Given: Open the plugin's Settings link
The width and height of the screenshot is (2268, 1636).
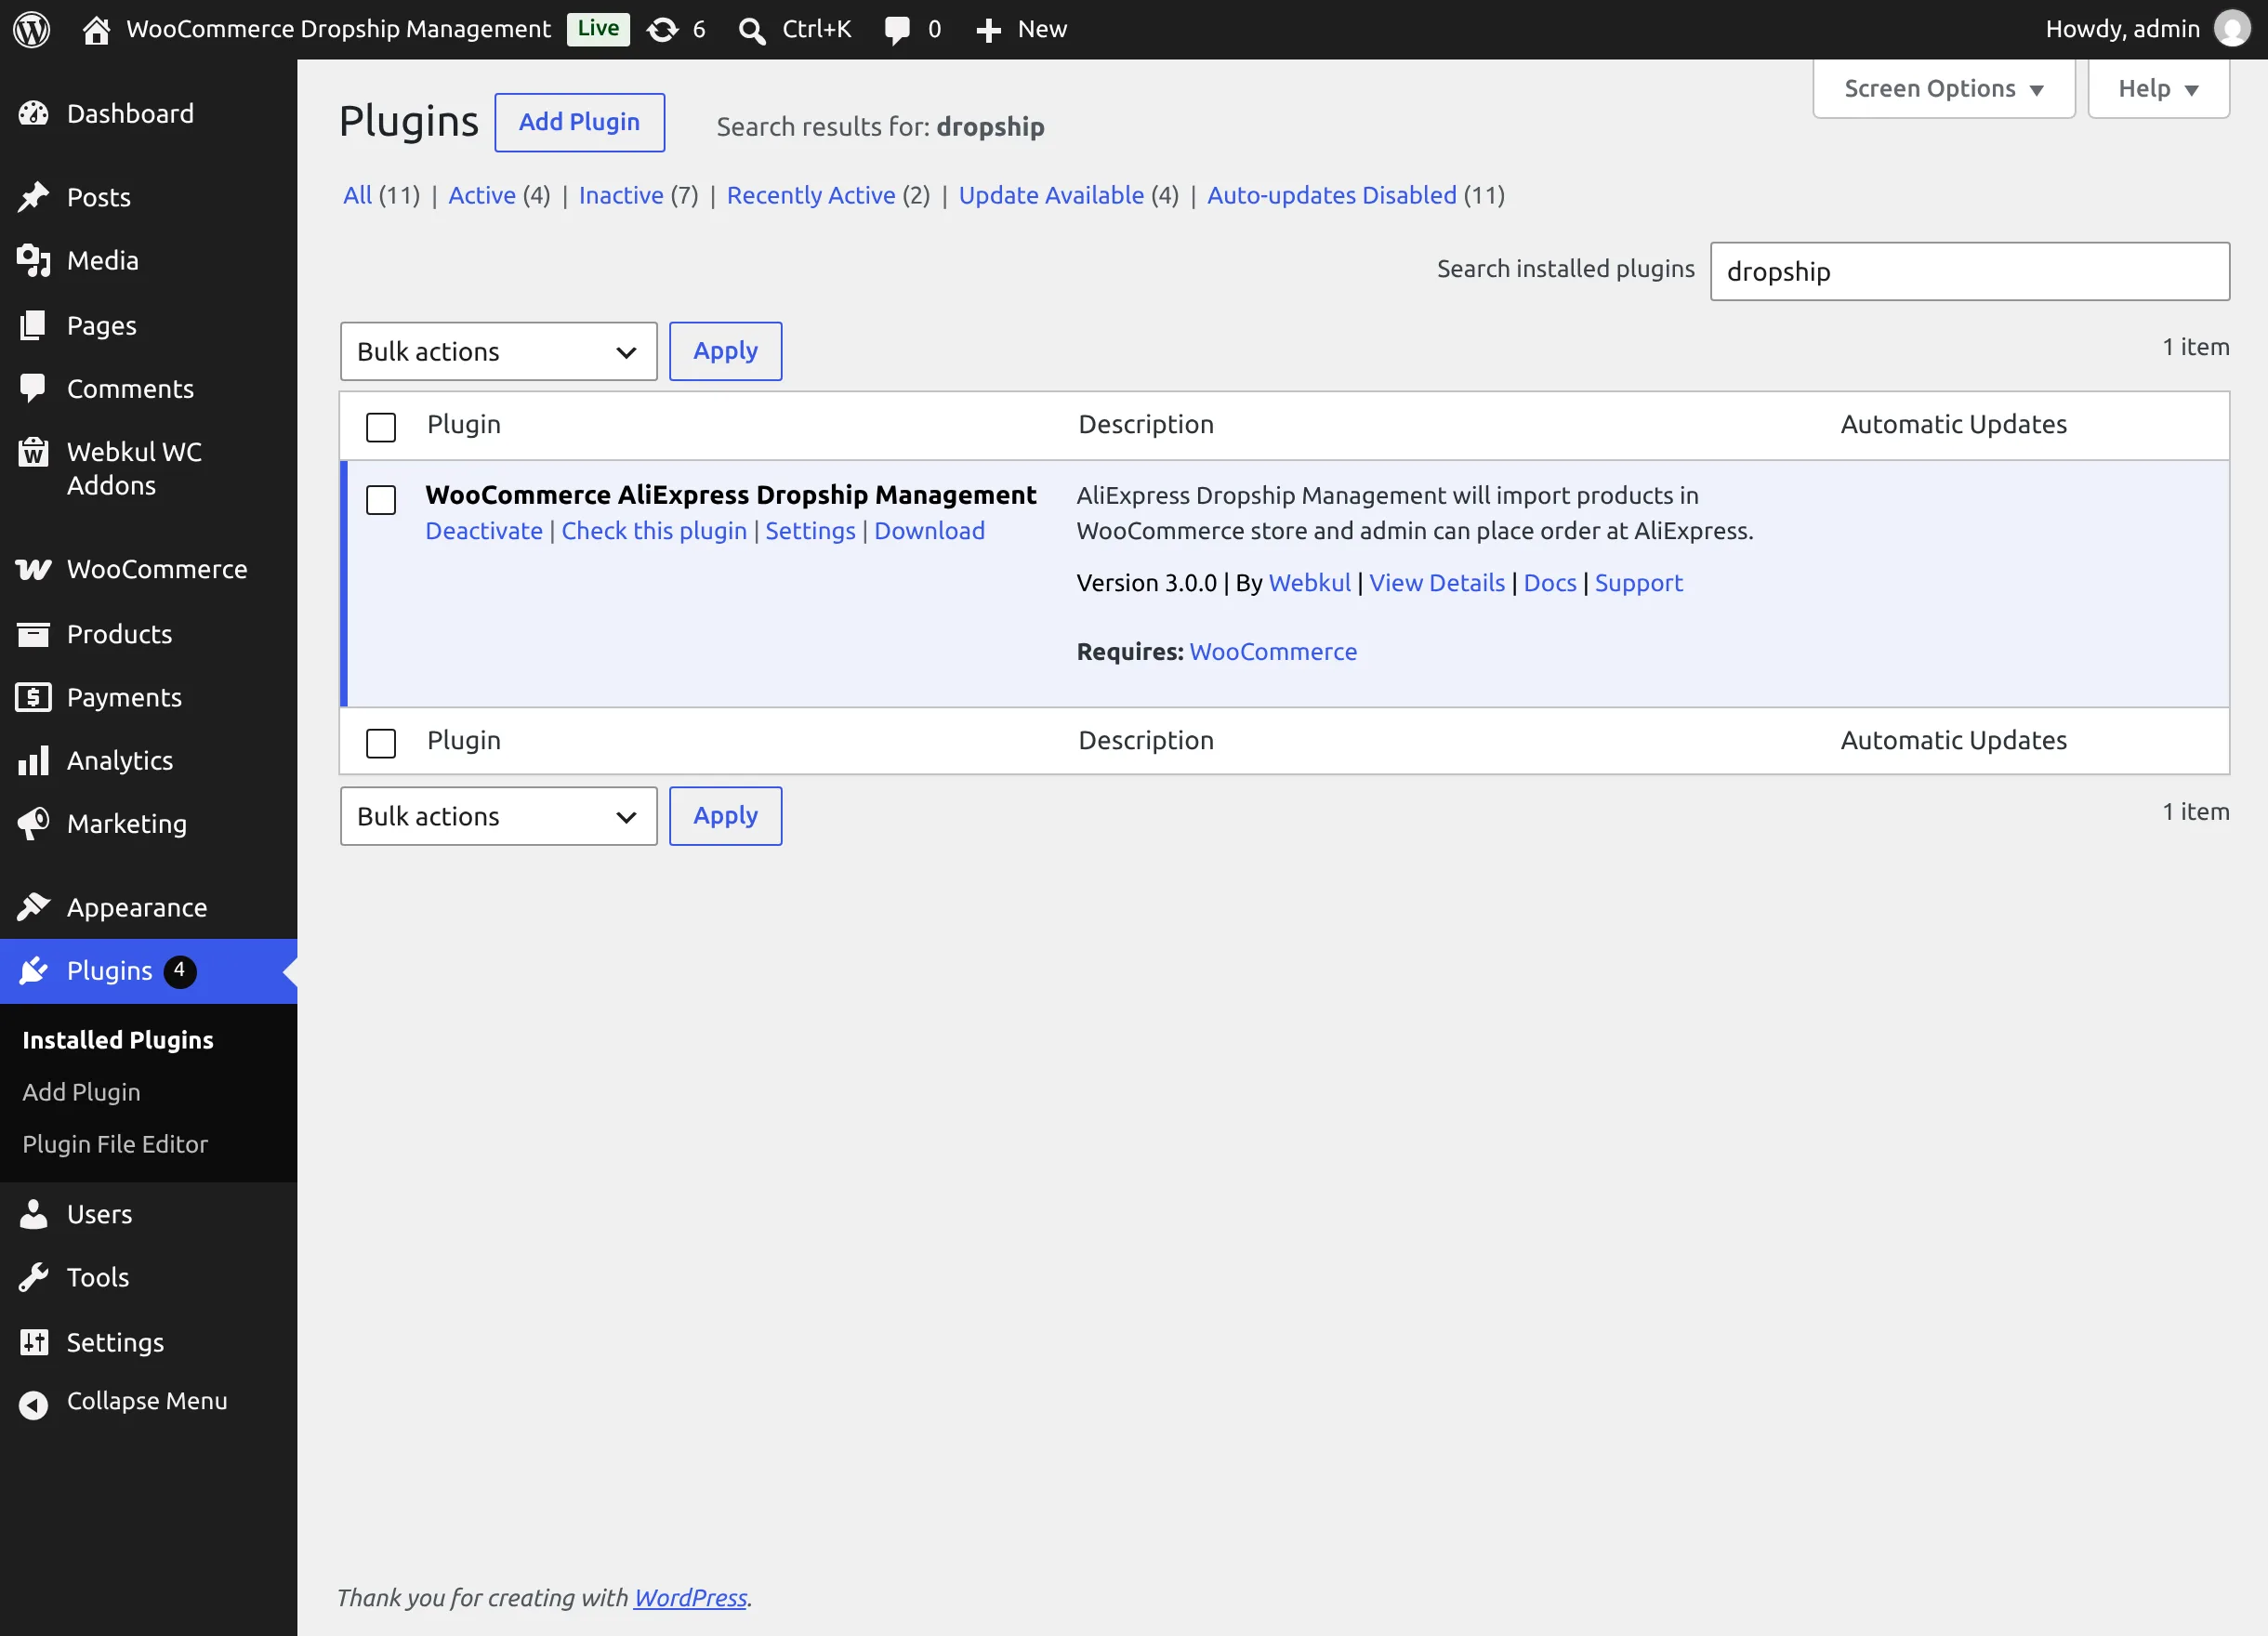Looking at the screenshot, I should (810, 531).
